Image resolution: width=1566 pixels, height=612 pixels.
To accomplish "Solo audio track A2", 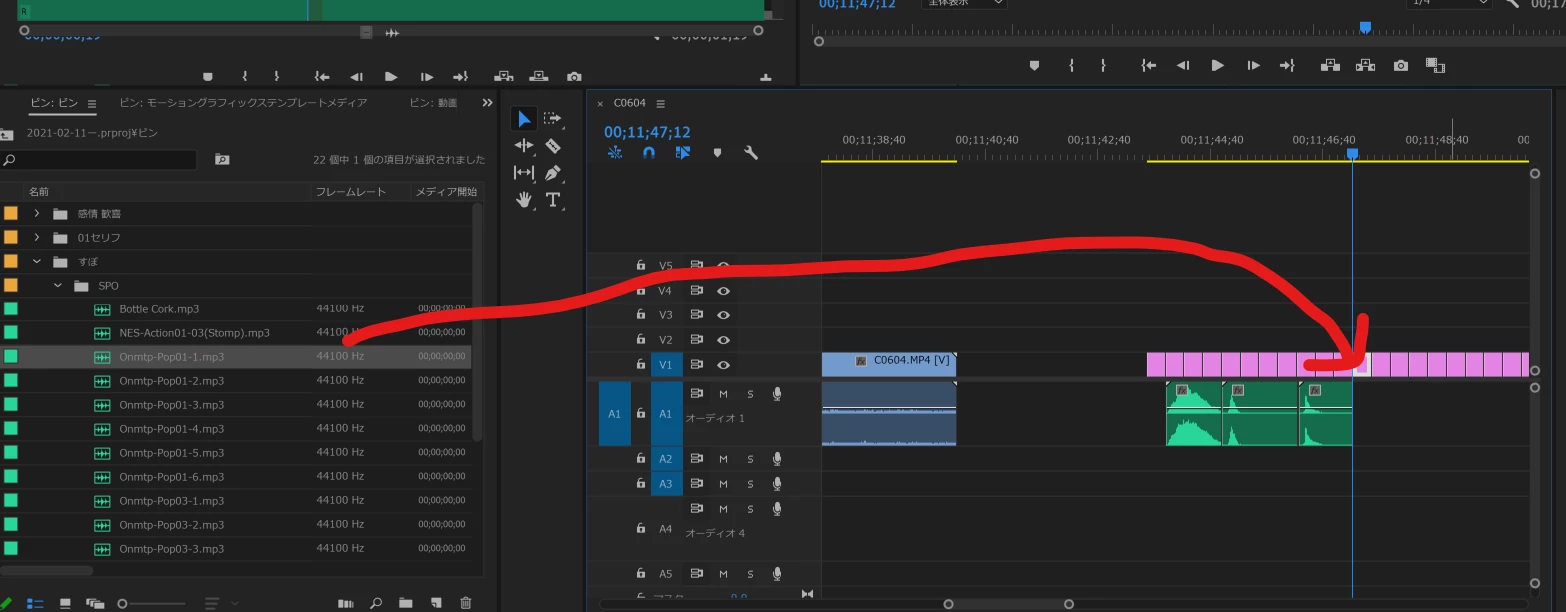I will click(x=750, y=459).
